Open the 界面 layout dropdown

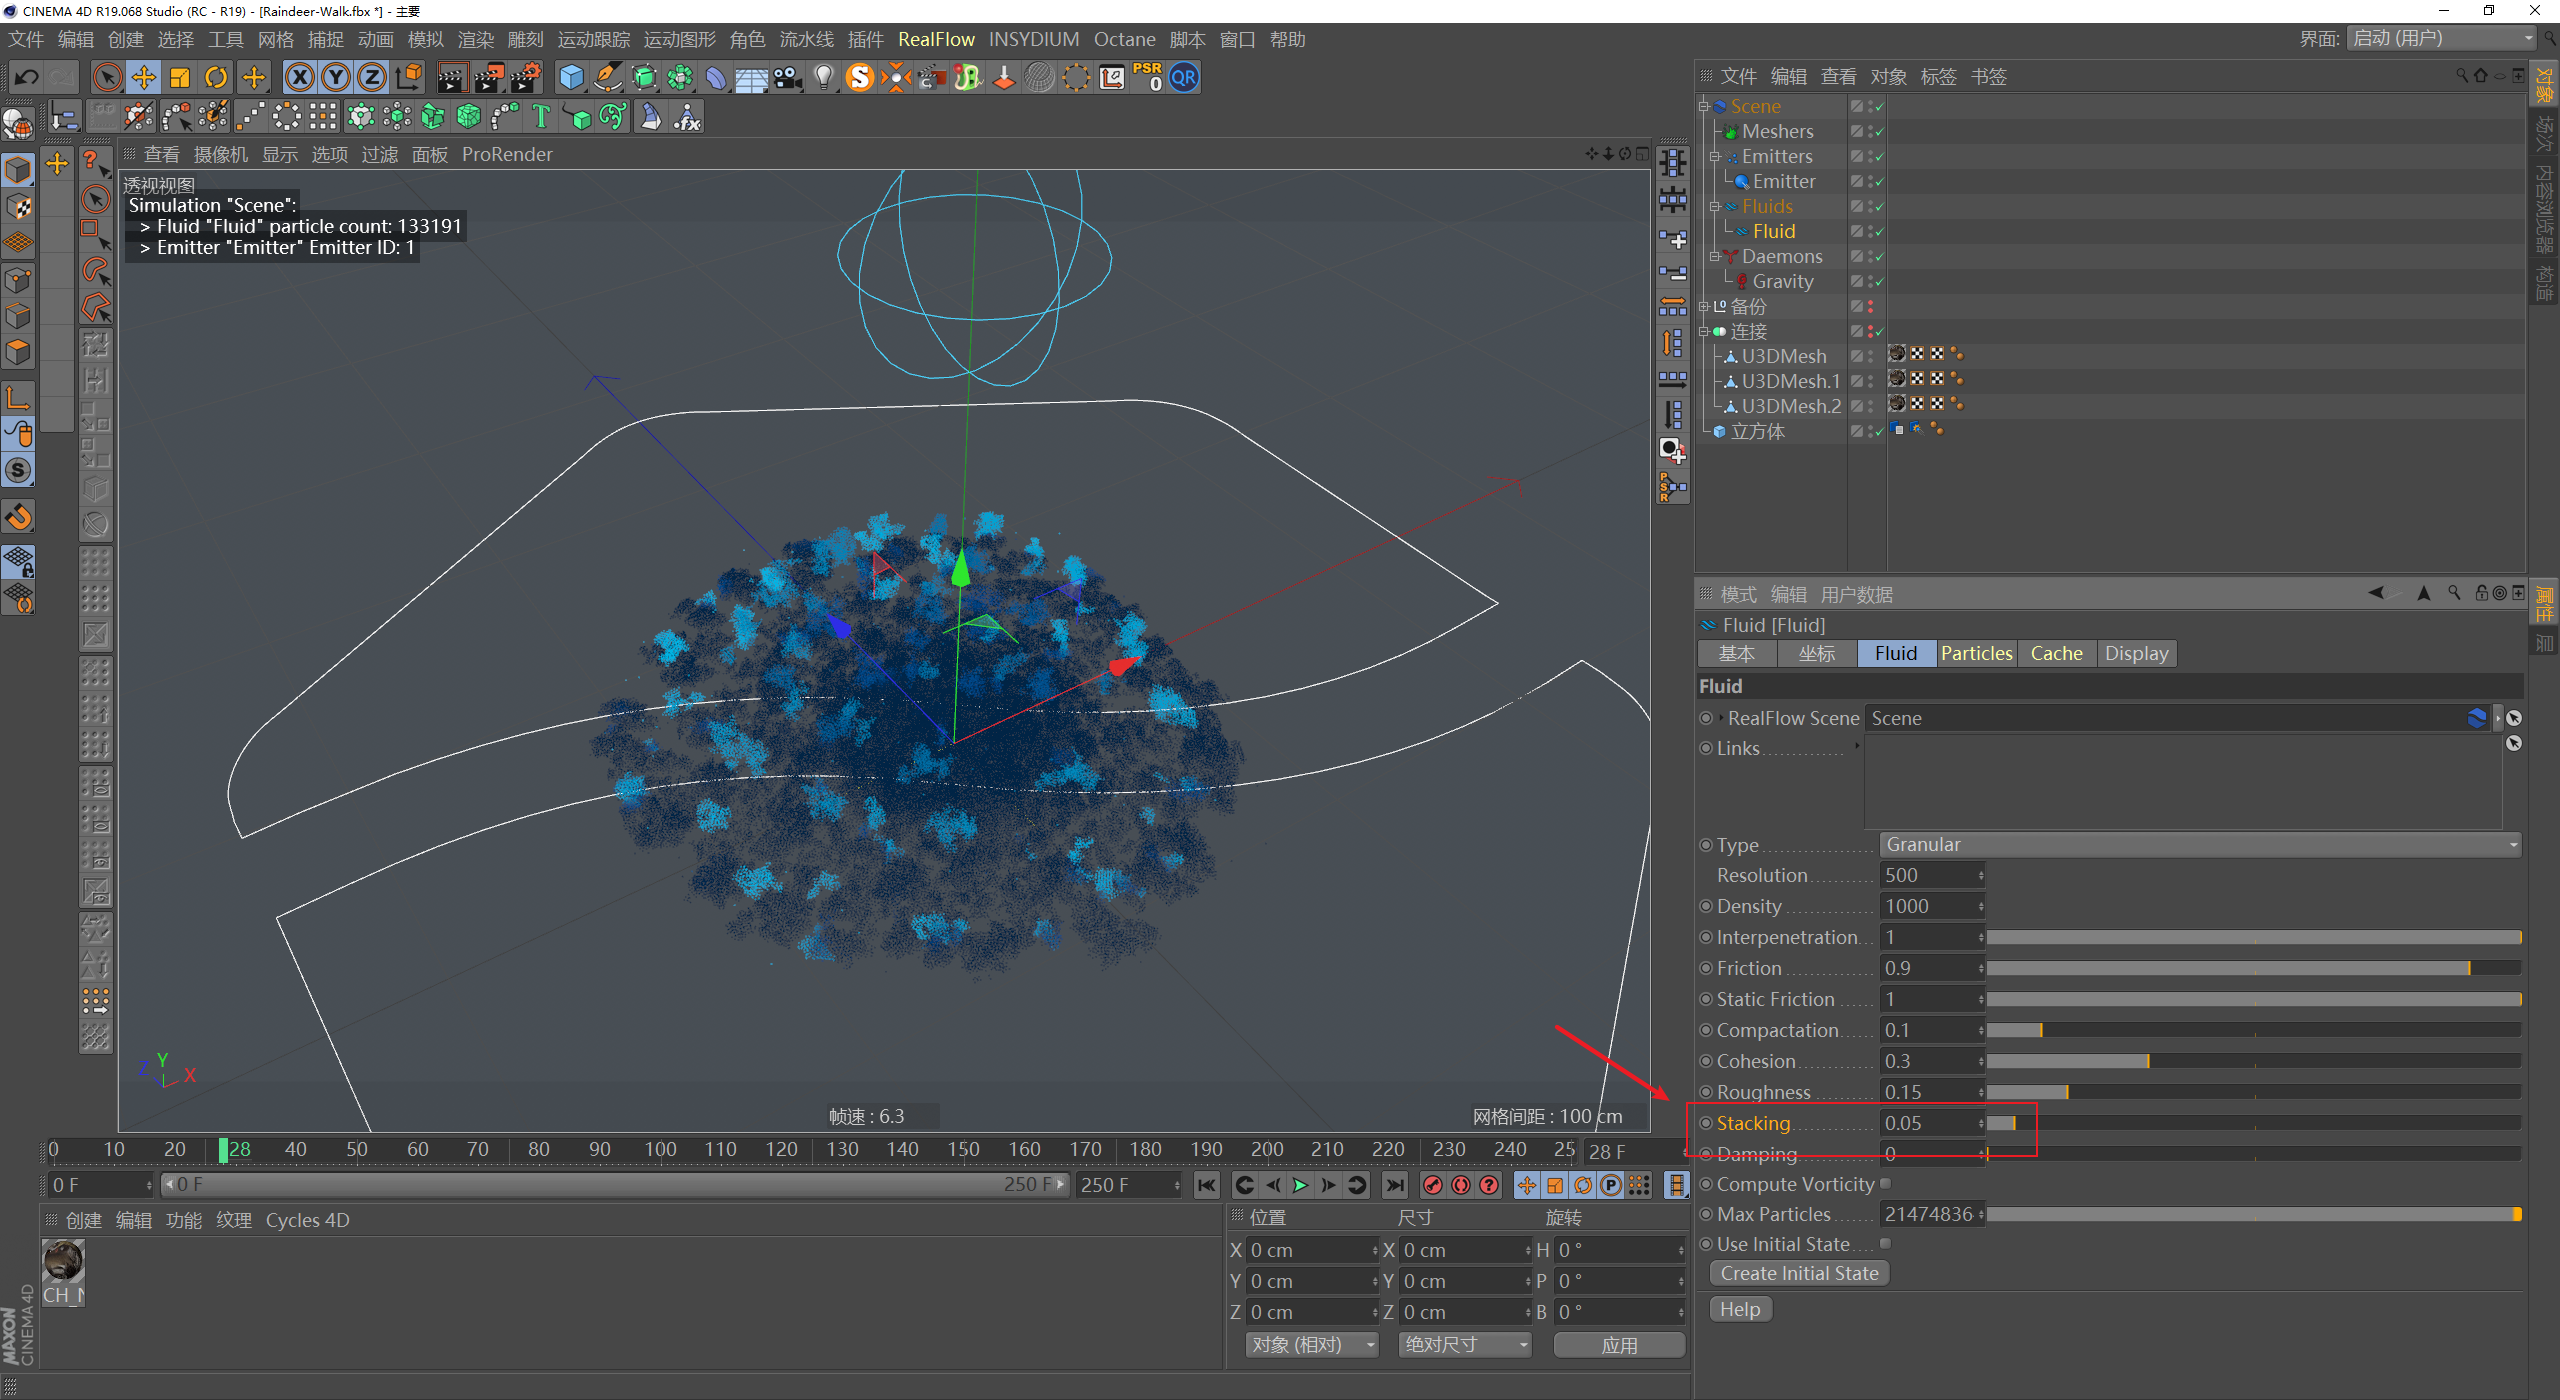pyautogui.click(x=2441, y=39)
